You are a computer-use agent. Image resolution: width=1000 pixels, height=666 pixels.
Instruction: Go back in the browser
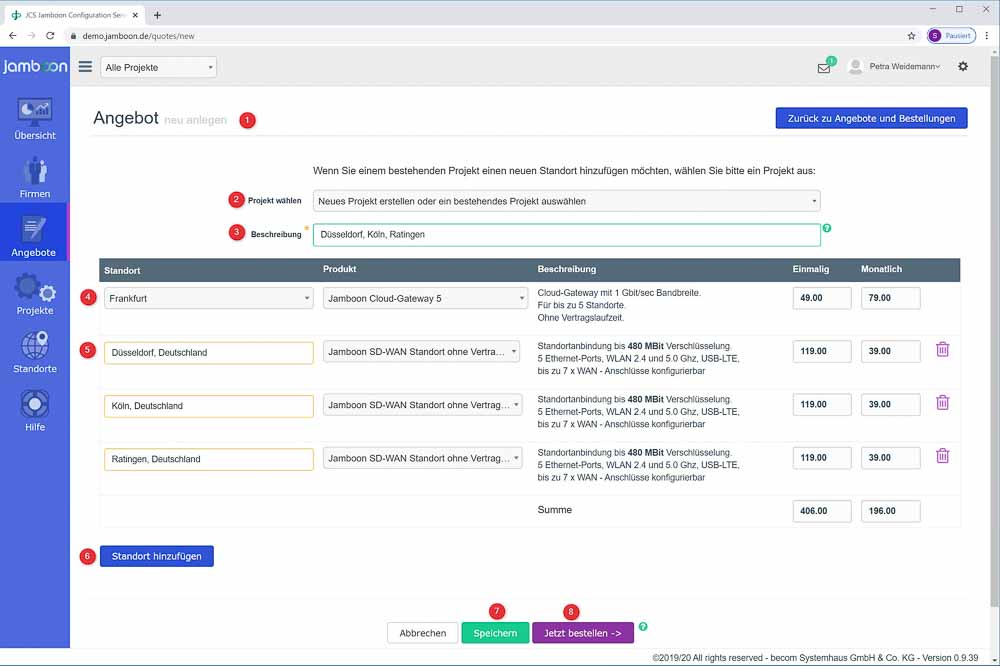[x=13, y=36]
